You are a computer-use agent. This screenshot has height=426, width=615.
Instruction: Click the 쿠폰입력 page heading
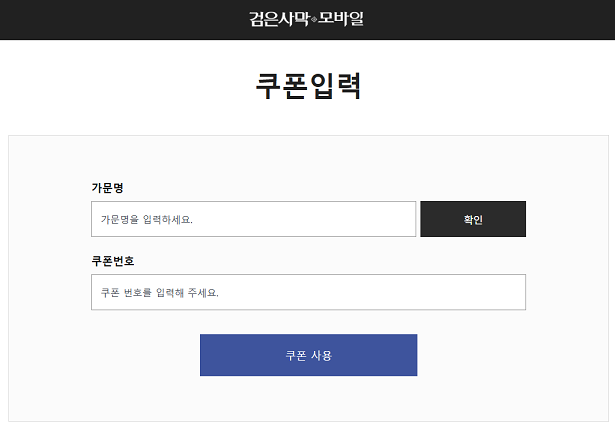click(307, 86)
